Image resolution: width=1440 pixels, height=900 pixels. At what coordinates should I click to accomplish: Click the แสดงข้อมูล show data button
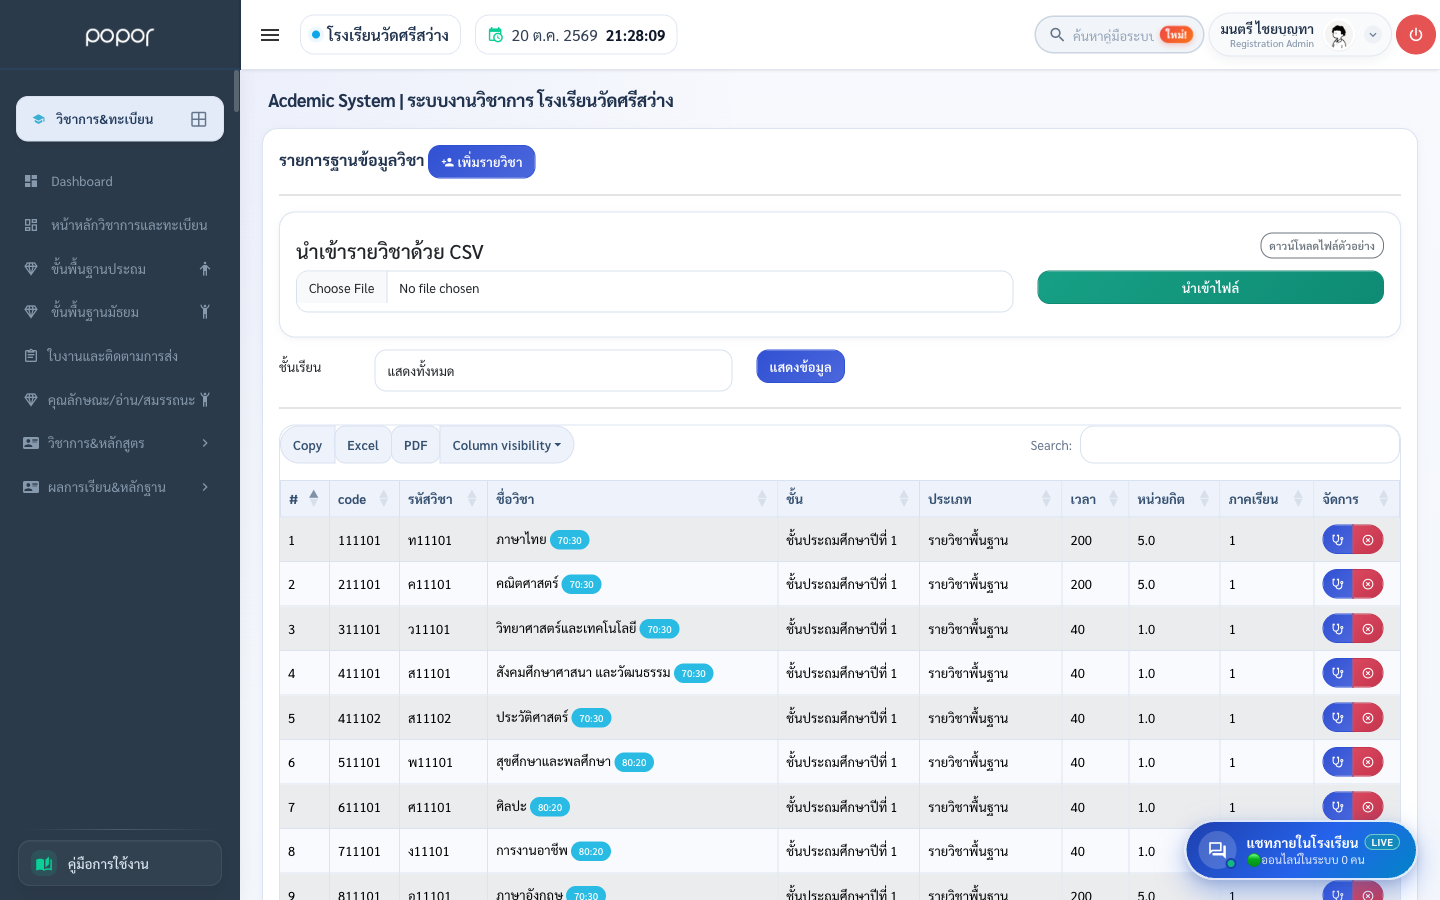tap(801, 367)
